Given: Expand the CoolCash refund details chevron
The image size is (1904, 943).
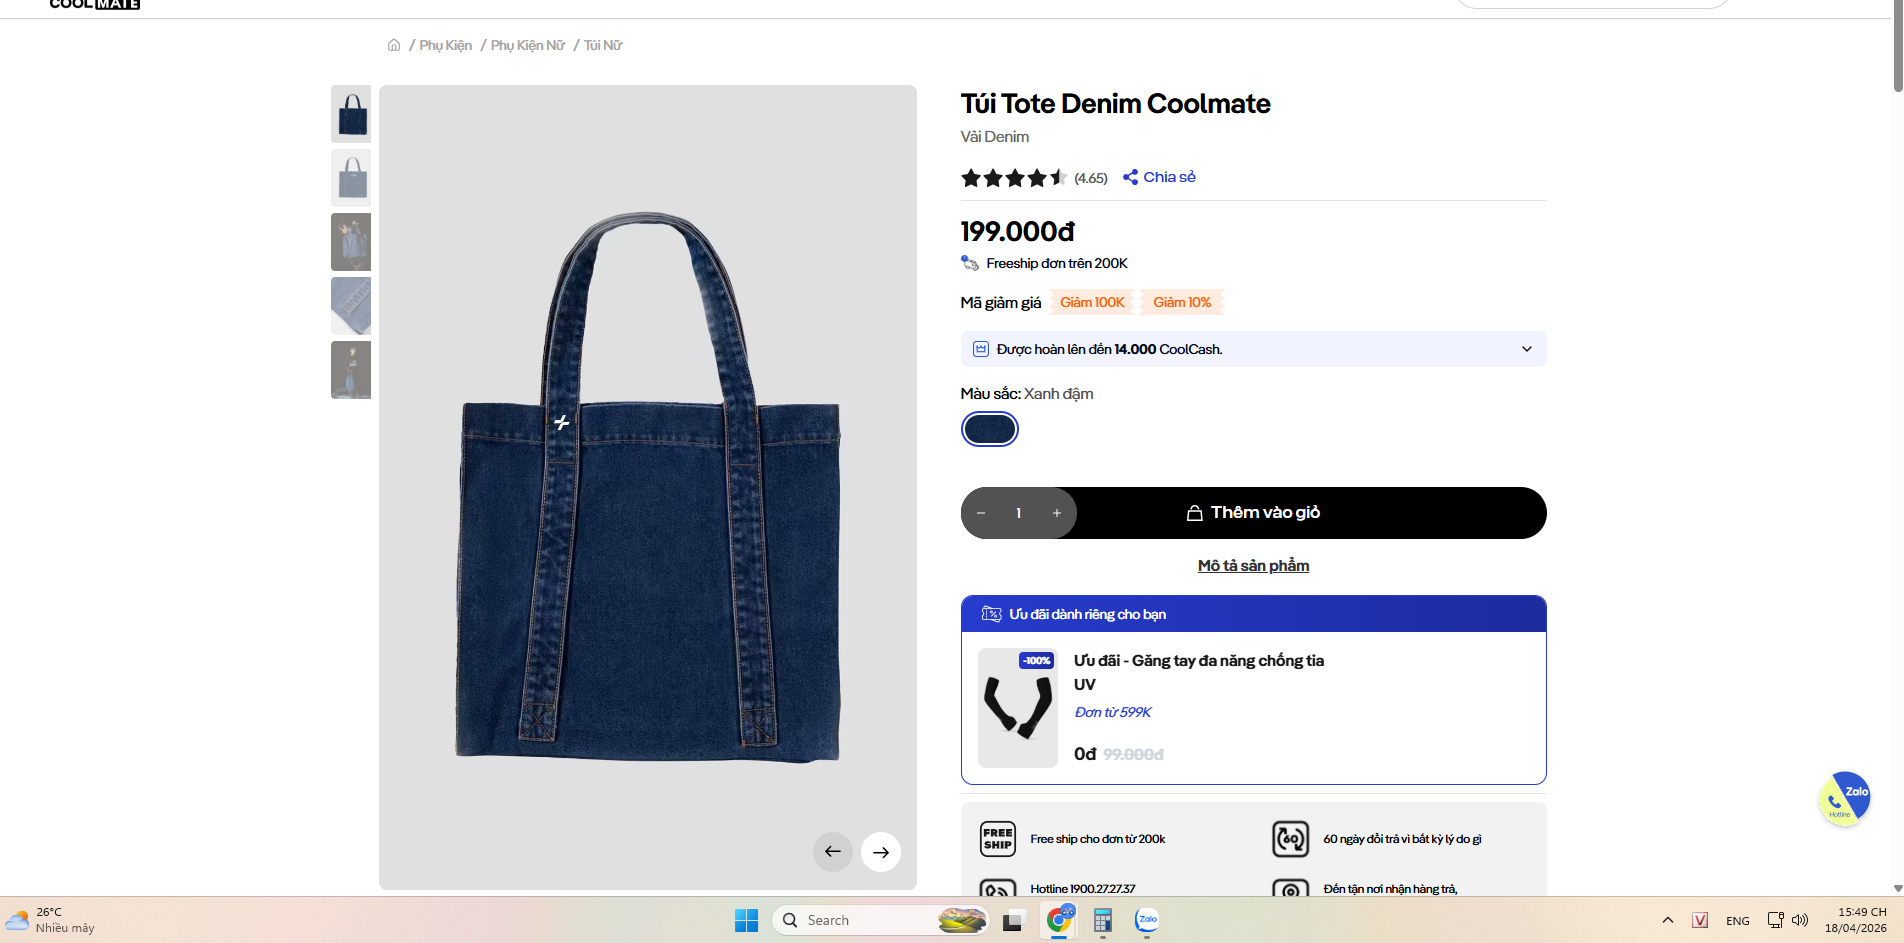Looking at the screenshot, I should point(1527,349).
